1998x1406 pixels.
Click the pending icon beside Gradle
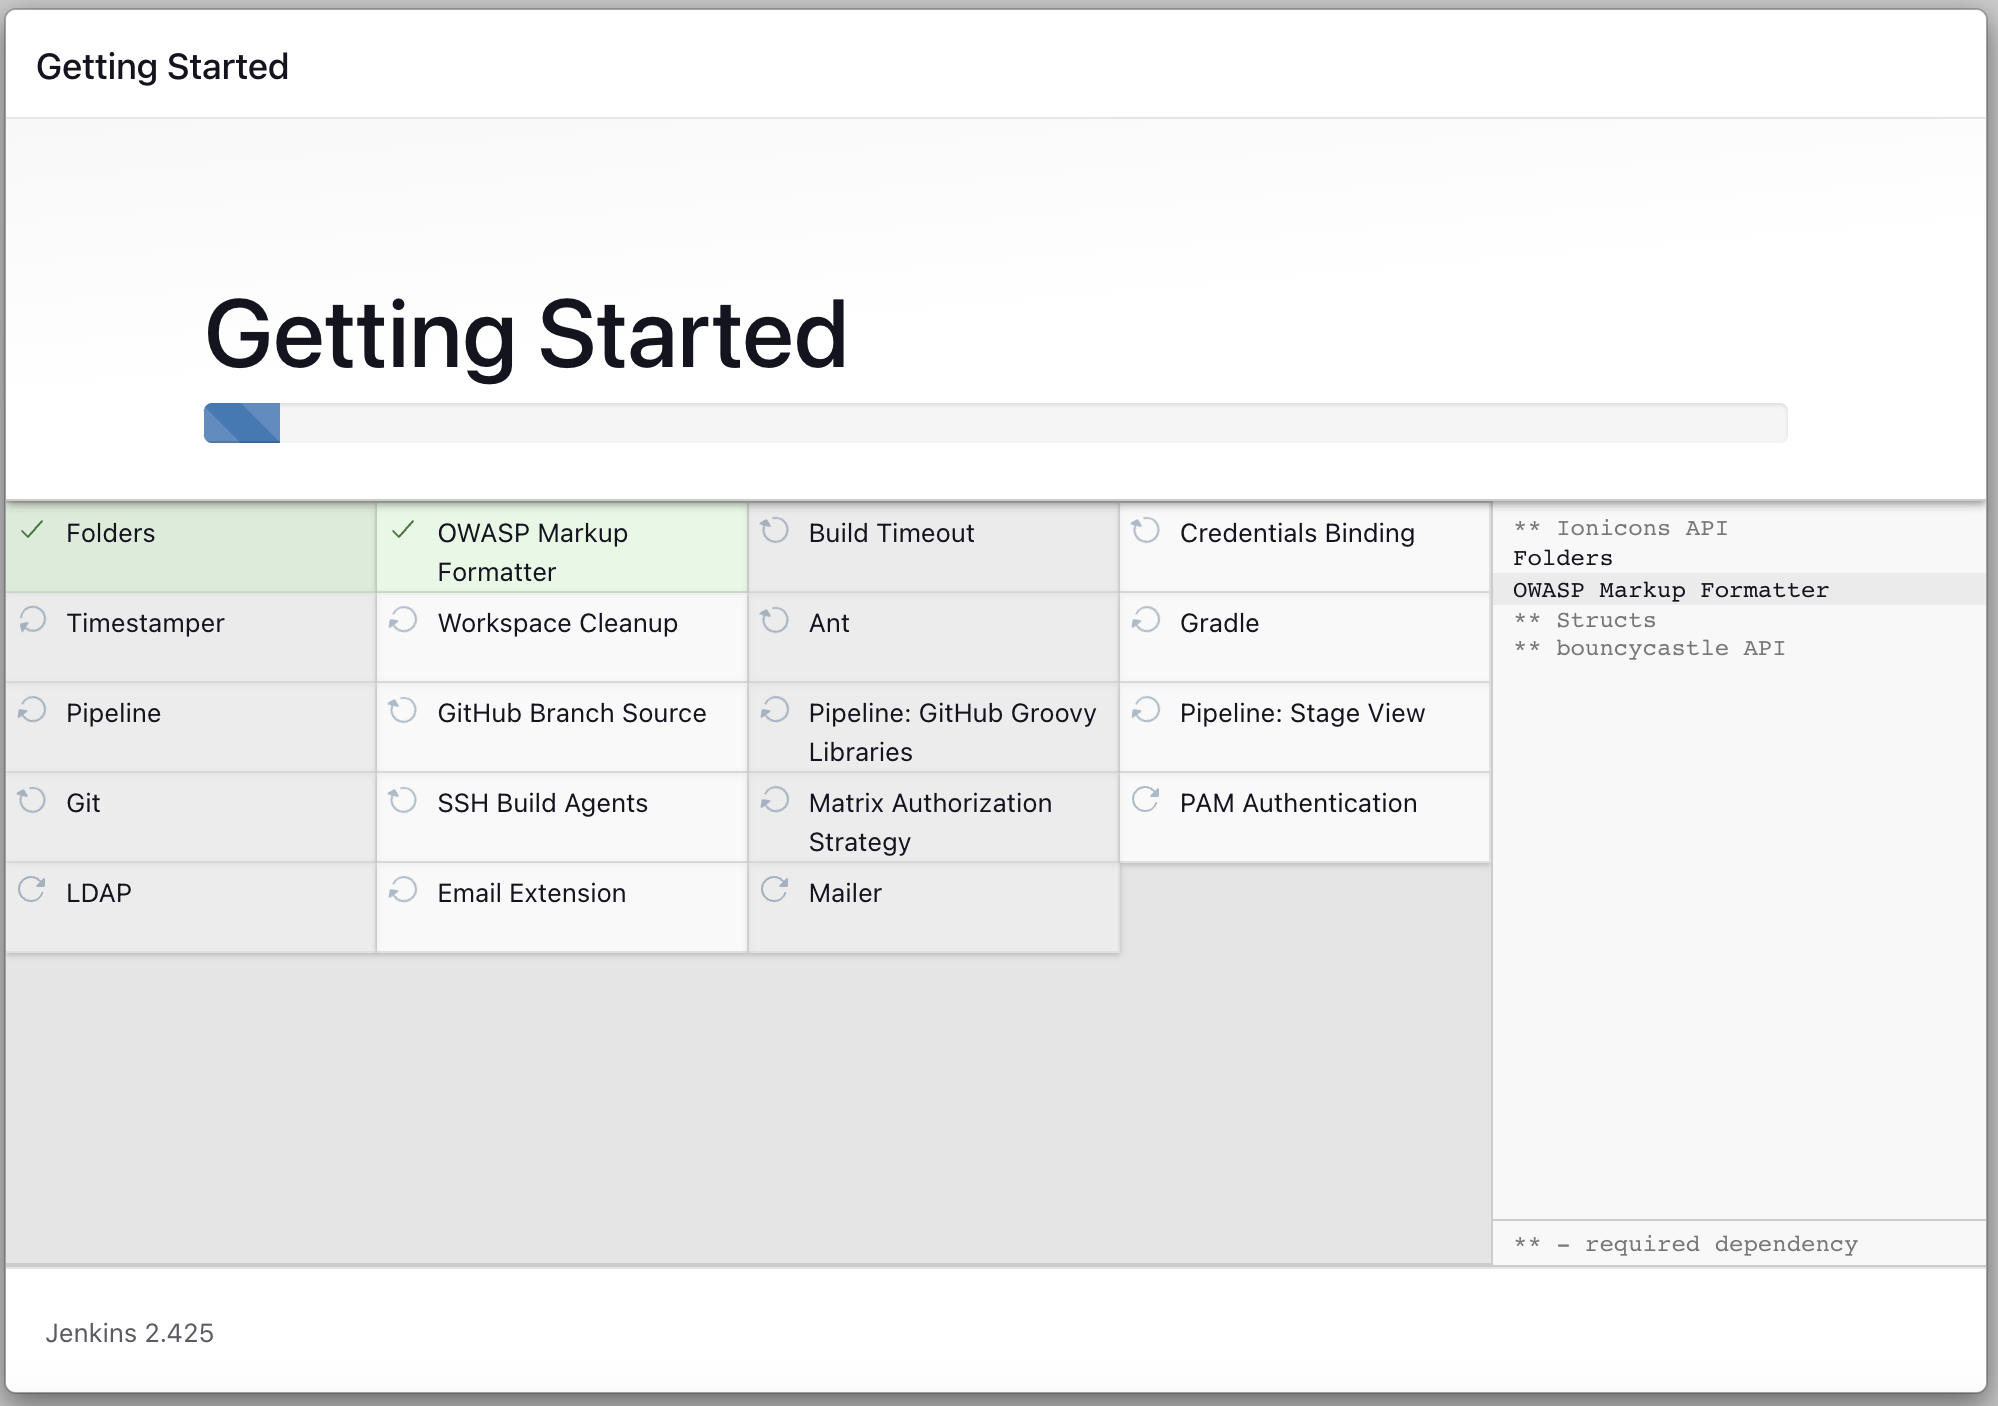[x=1146, y=620]
